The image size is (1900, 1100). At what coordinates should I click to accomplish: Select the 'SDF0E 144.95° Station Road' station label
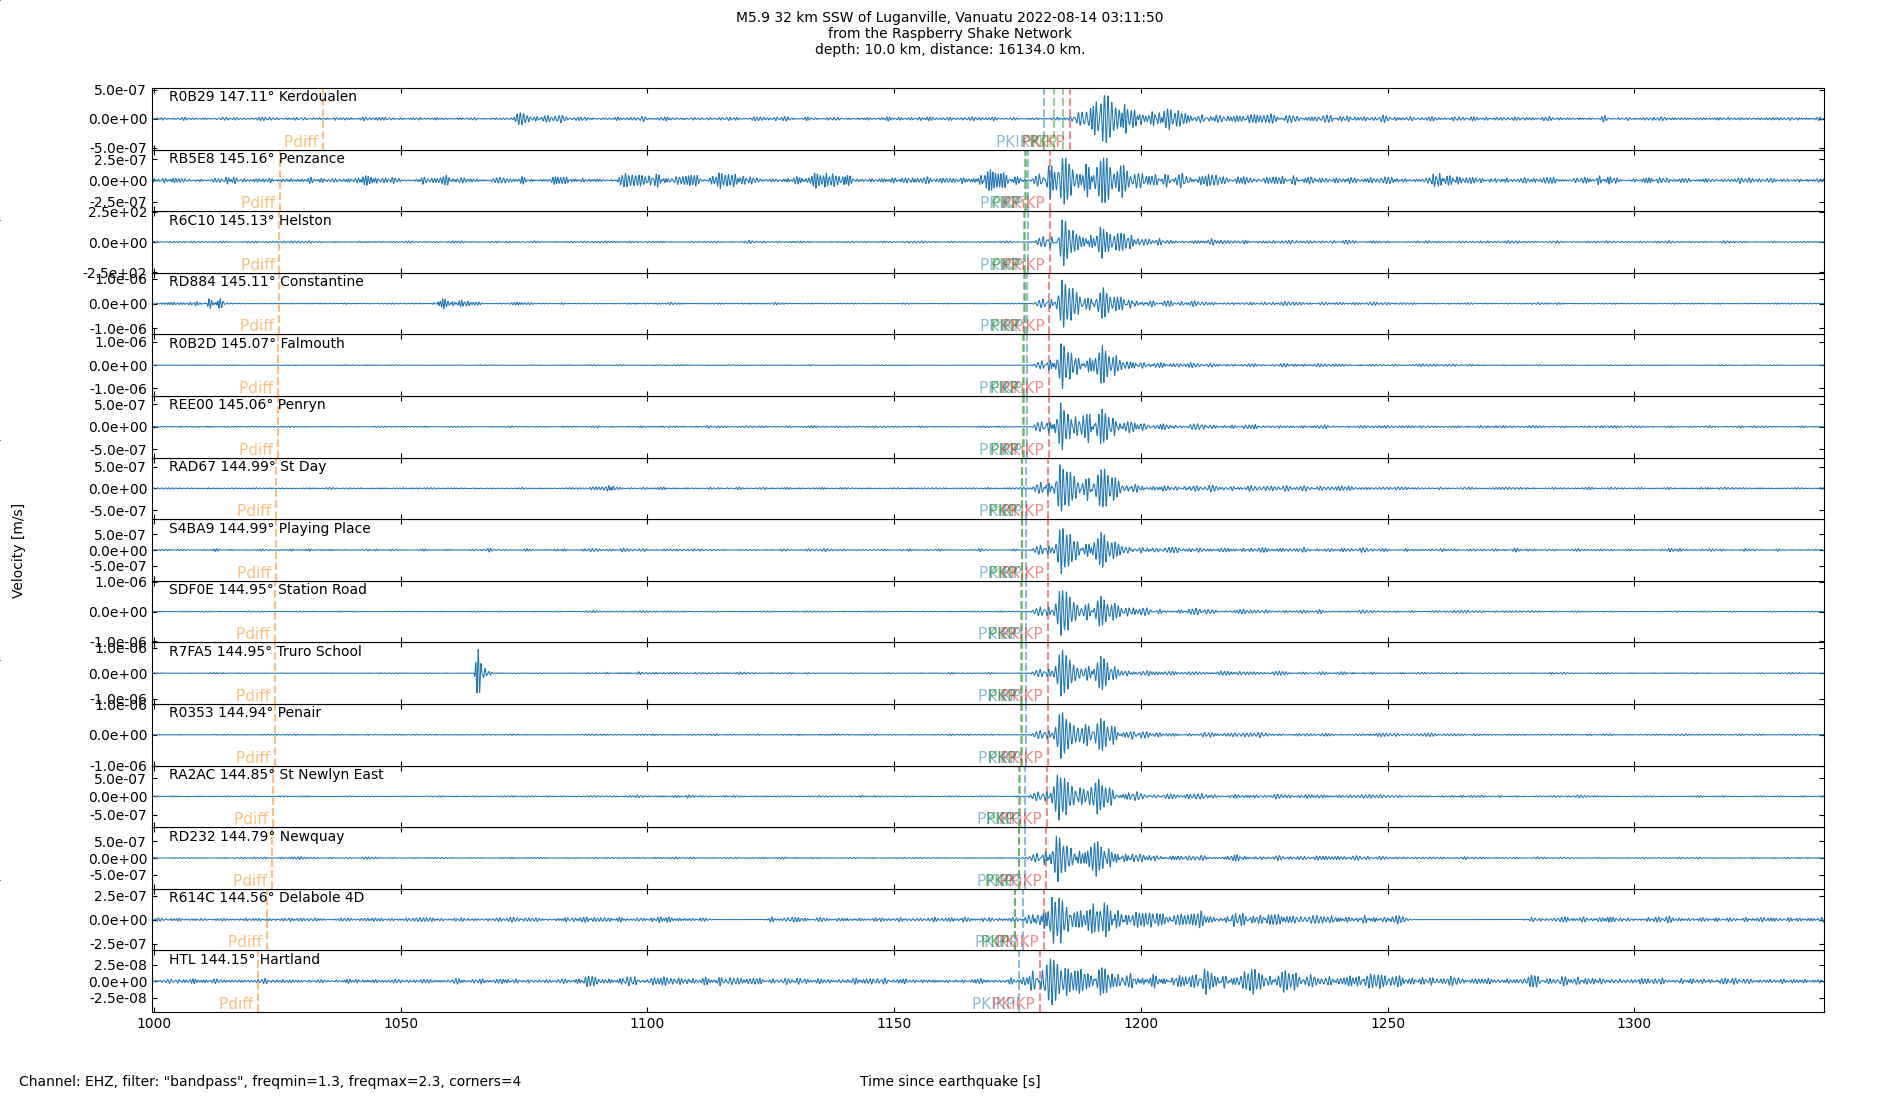click(x=268, y=590)
